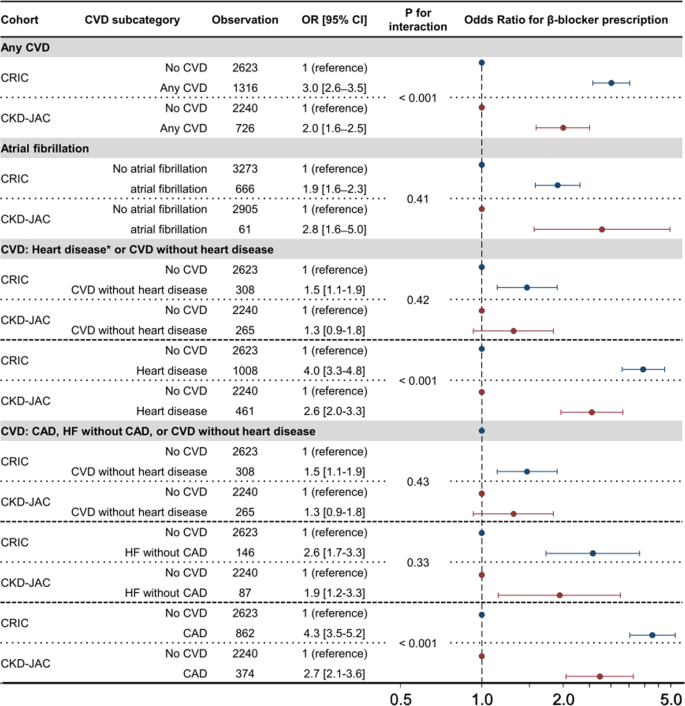Click the 0.5 tick label on axis
Screen dimensions: 685x706
point(400,695)
